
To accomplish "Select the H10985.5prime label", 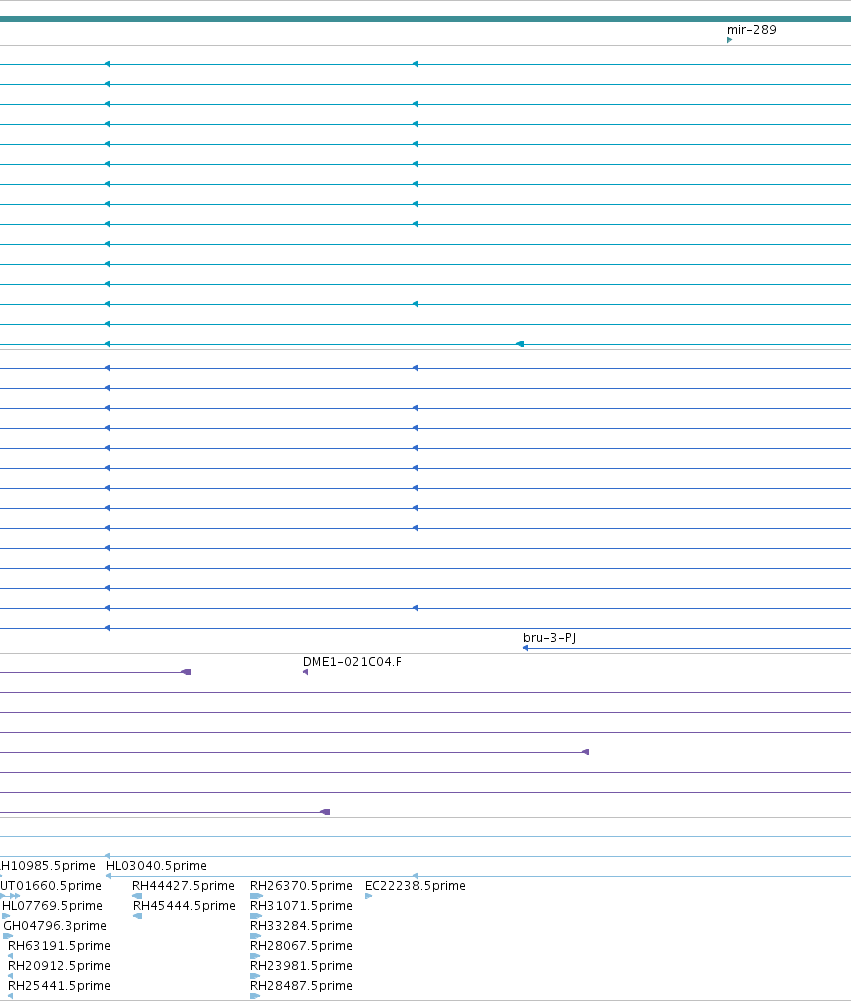I will pos(48,866).
